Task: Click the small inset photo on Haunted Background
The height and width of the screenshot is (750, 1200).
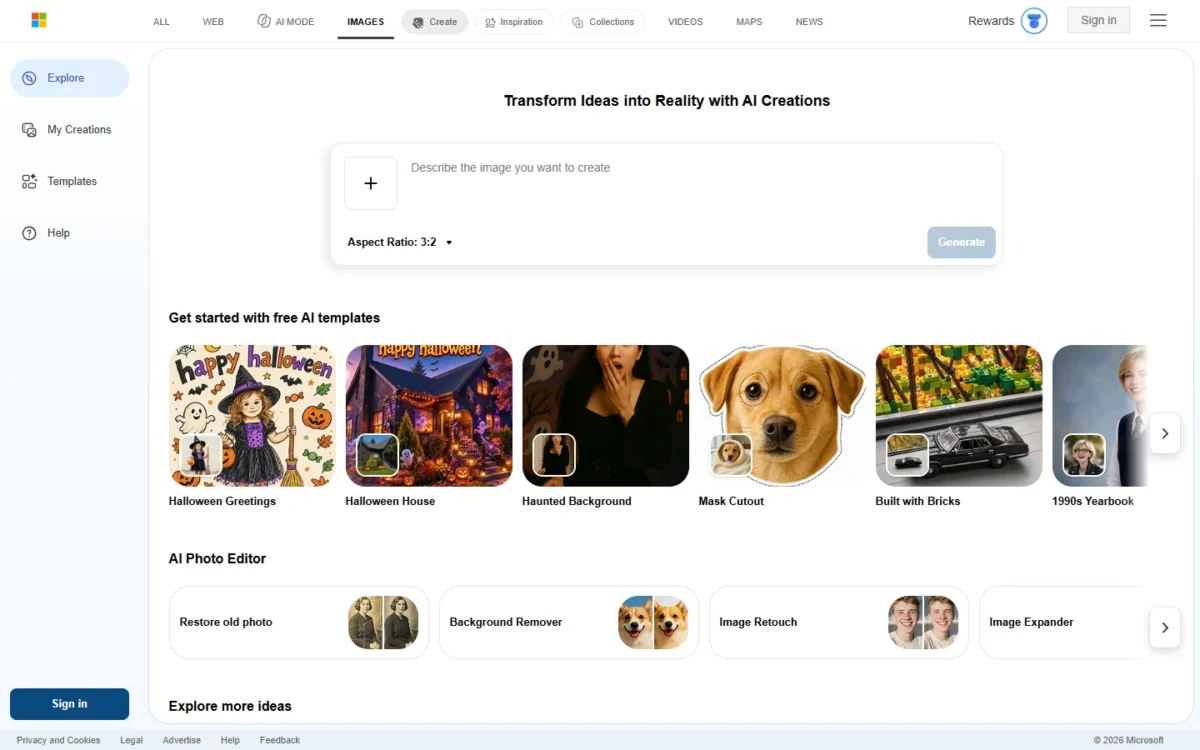Action: point(554,455)
